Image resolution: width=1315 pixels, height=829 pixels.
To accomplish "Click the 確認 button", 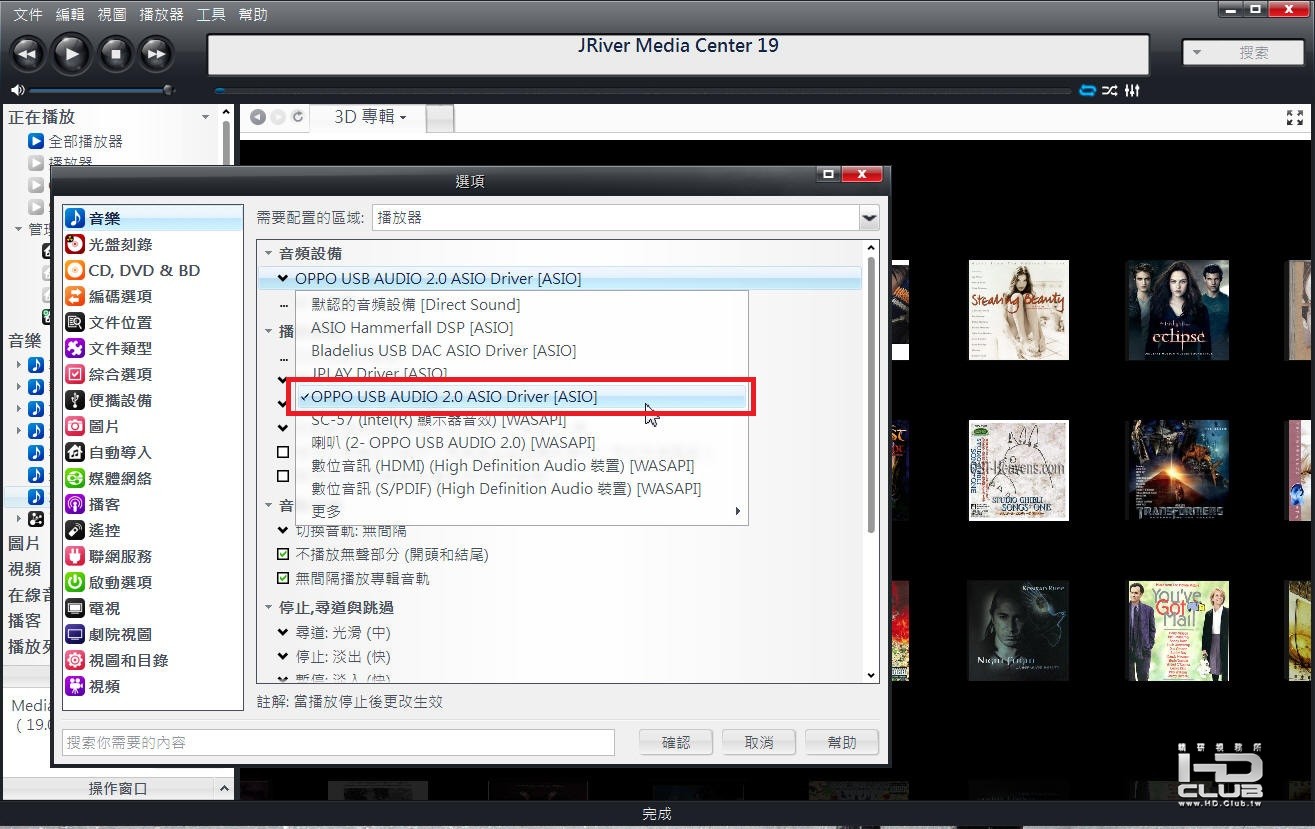I will coord(676,742).
